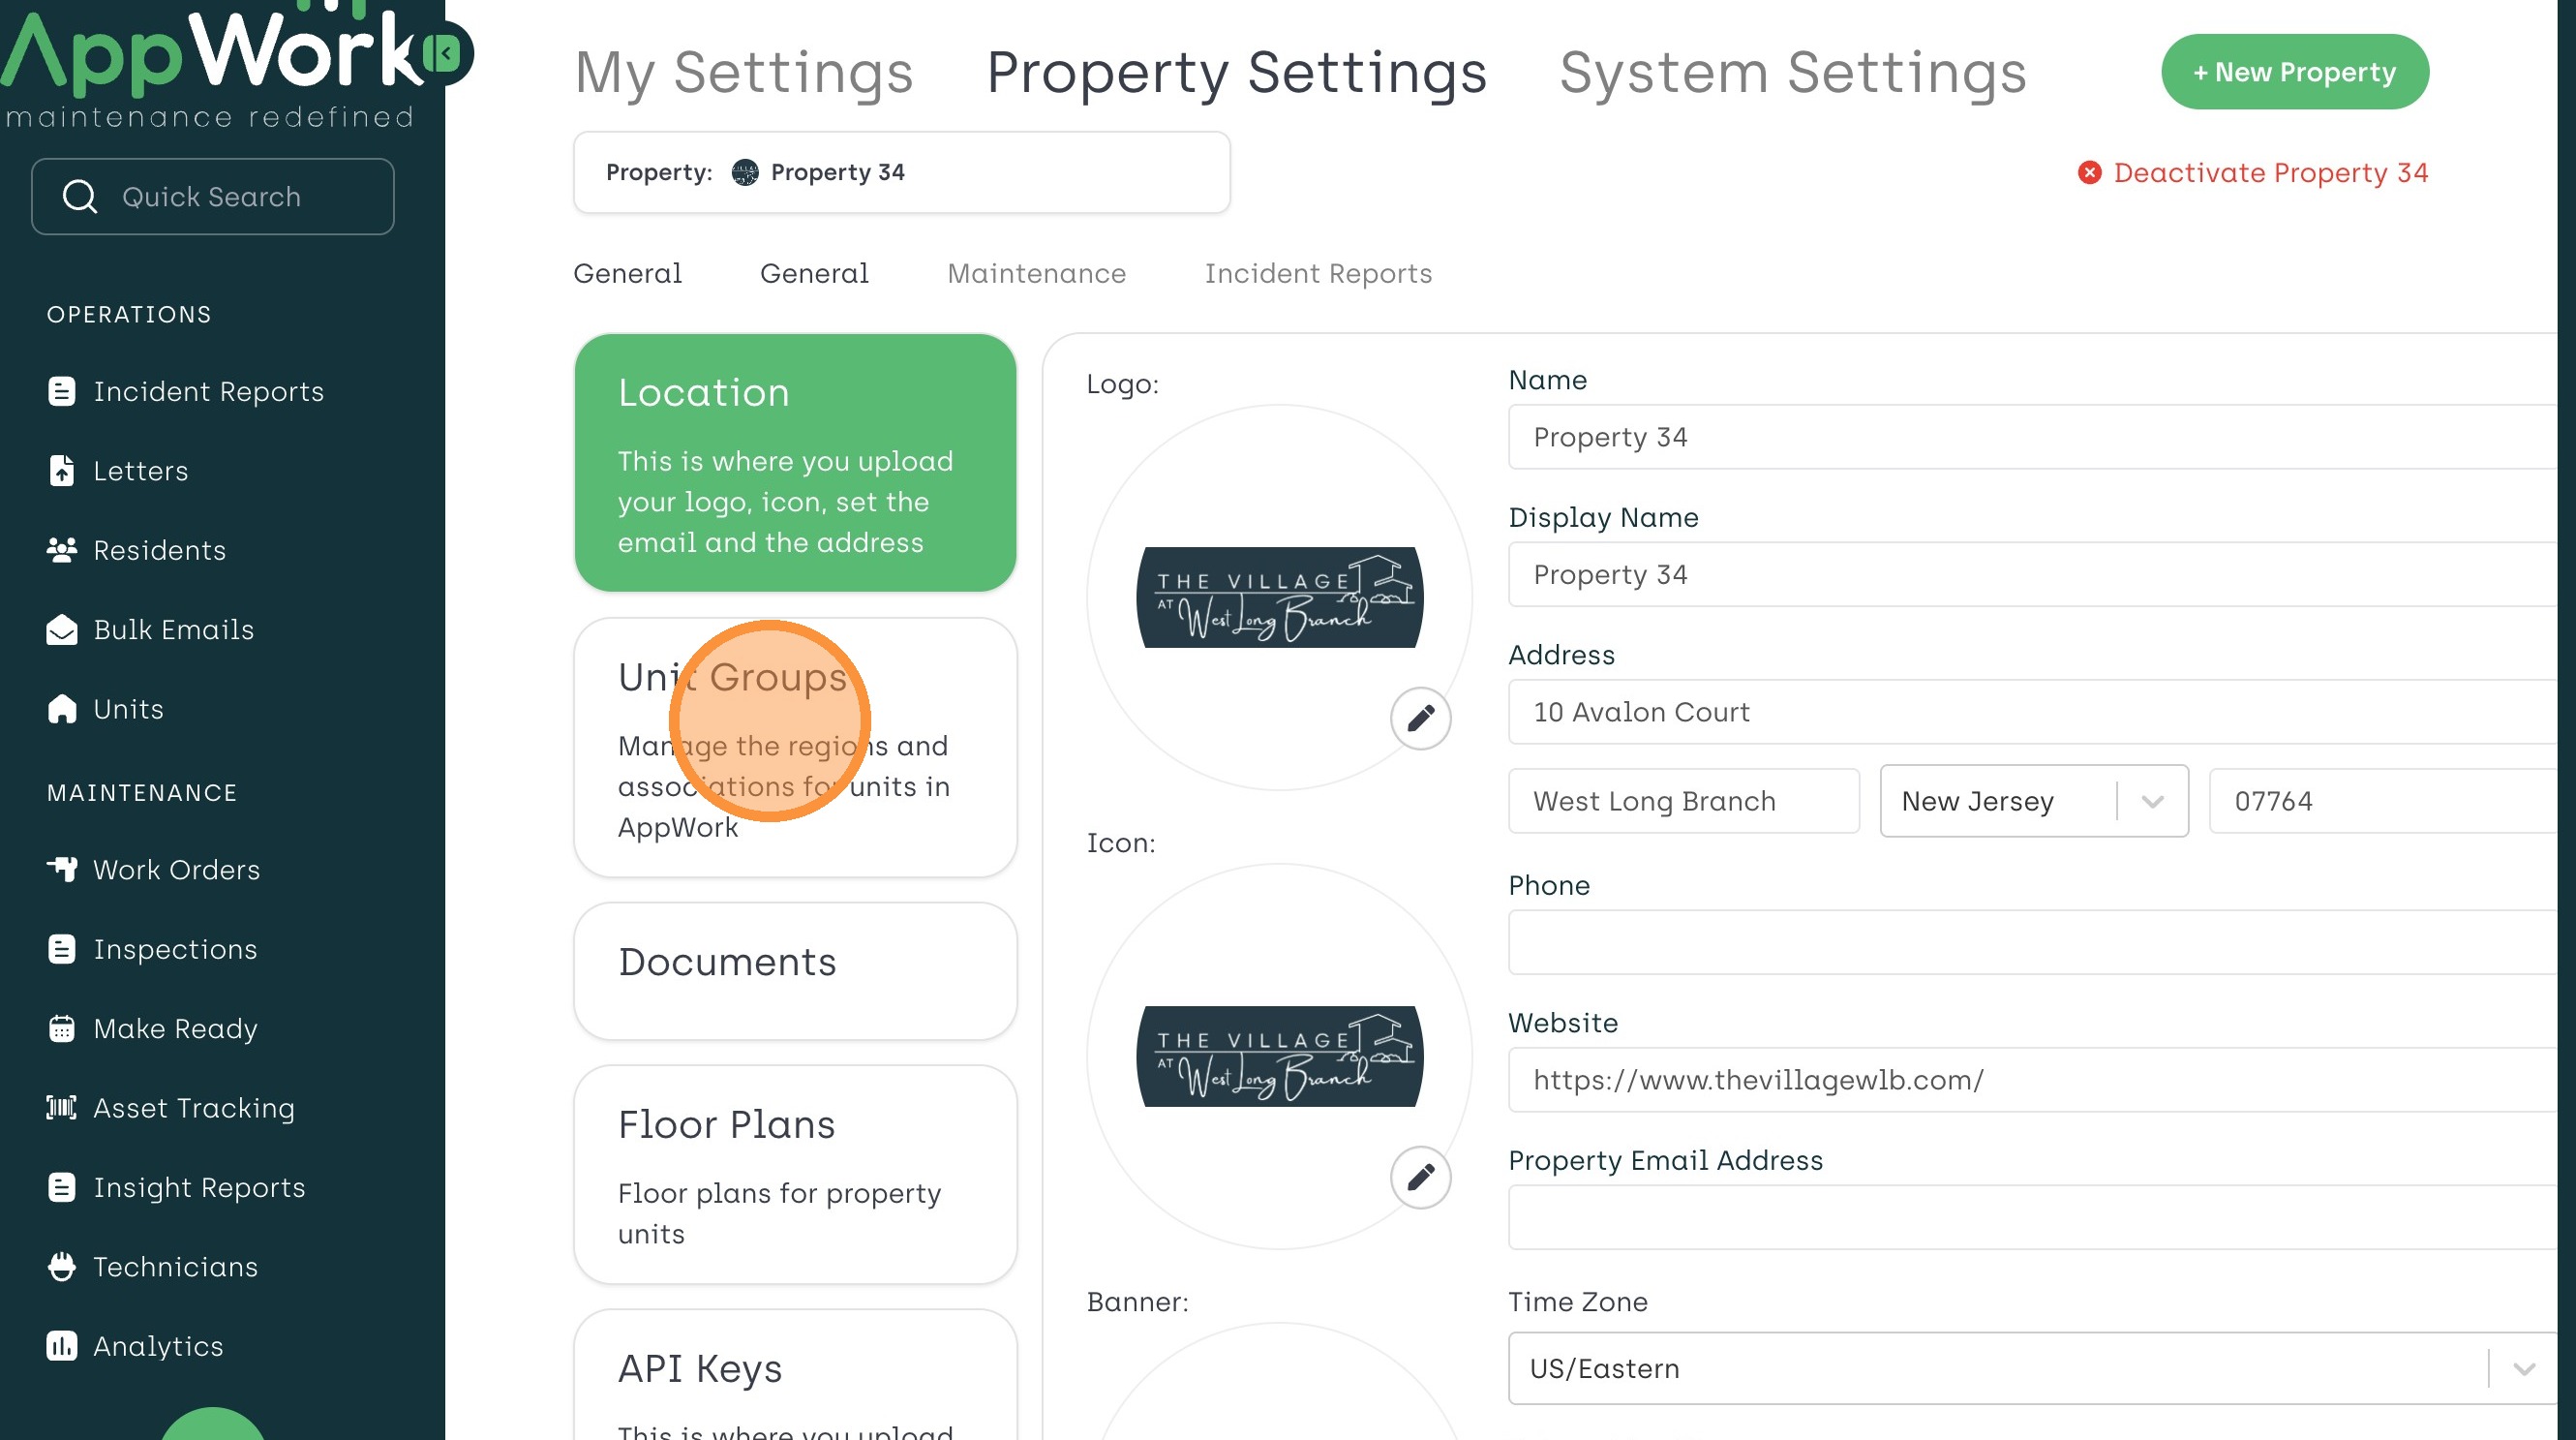Click the Technicians hard hat icon

point(61,1267)
